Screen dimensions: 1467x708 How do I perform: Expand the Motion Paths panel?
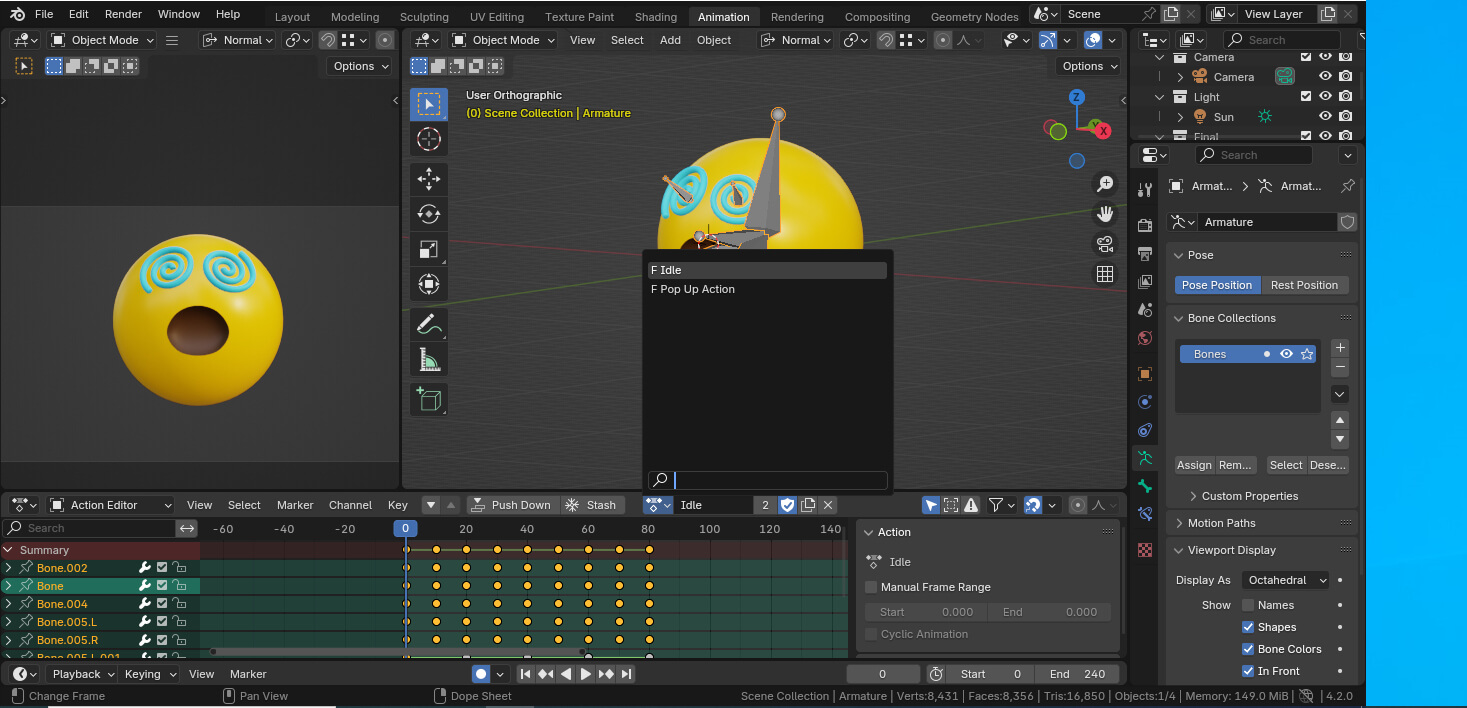pos(1221,523)
